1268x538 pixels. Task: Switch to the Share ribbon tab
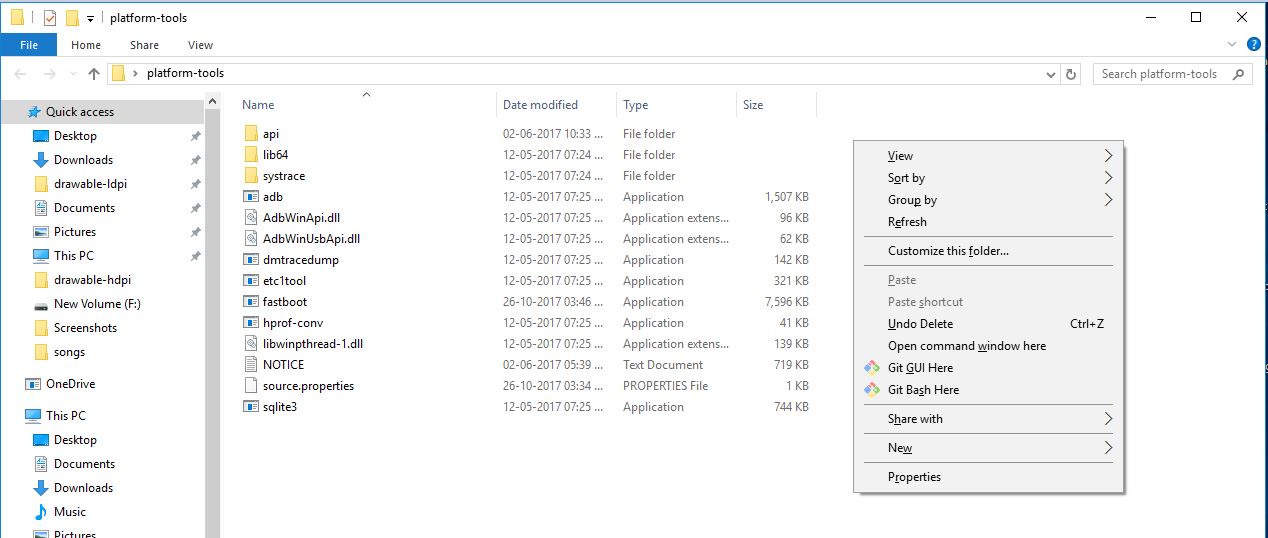(144, 45)
